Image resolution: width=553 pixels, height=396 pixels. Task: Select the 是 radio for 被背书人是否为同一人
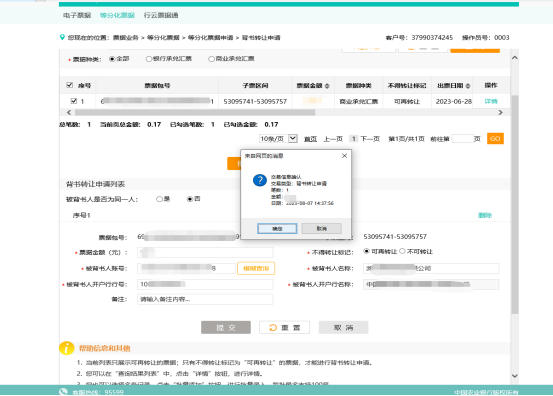159,199
